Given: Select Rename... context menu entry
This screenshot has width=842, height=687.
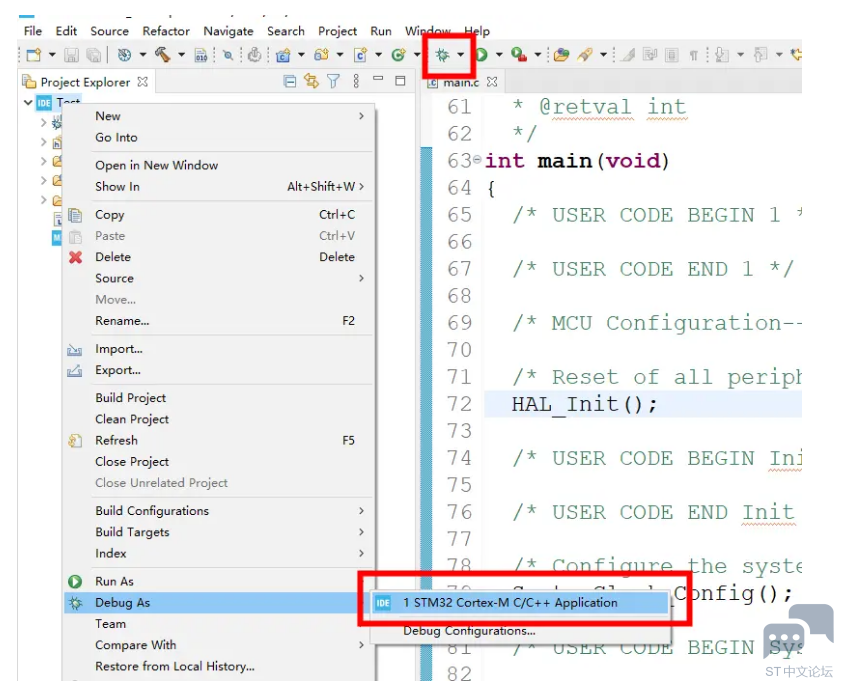Looking at the screenshot, I should coord(217,321).
